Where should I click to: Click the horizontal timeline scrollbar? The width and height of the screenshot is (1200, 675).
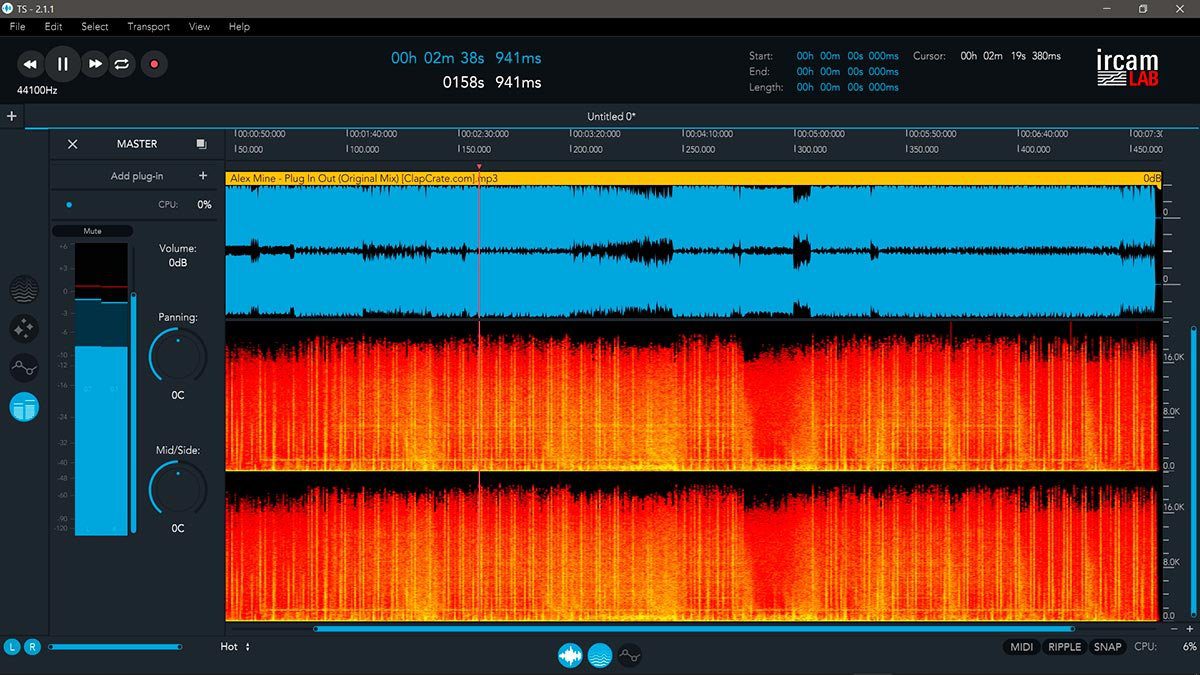tap(694, 629)
